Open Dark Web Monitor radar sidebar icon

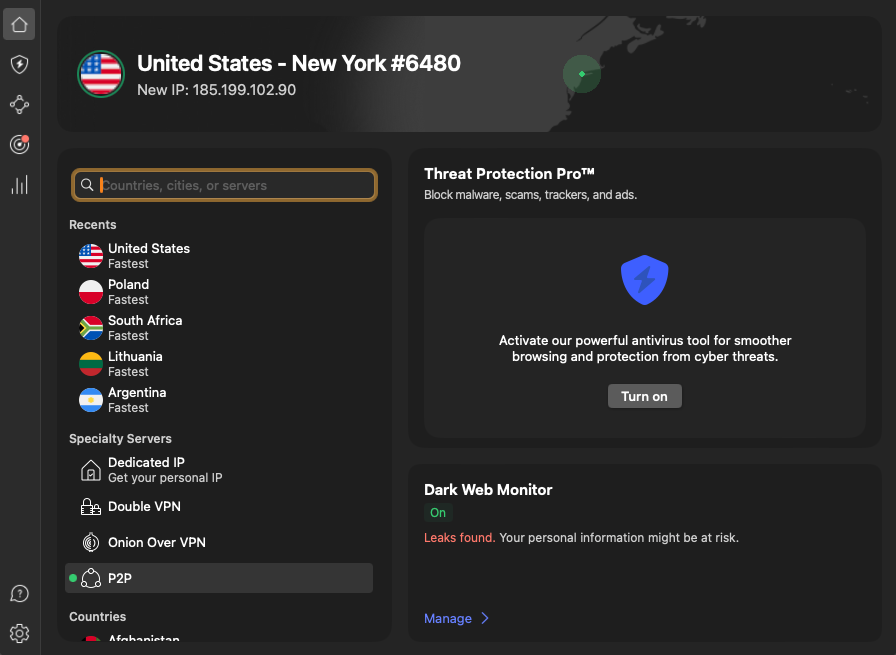(x=19, y=144)
